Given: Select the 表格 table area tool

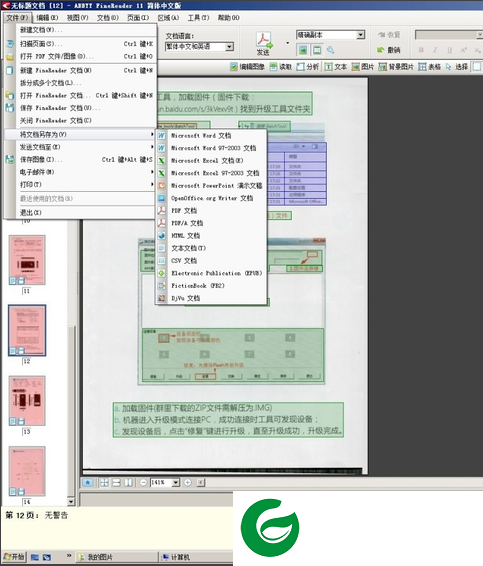Looking at the screenshot, I should tap(430, 67).
